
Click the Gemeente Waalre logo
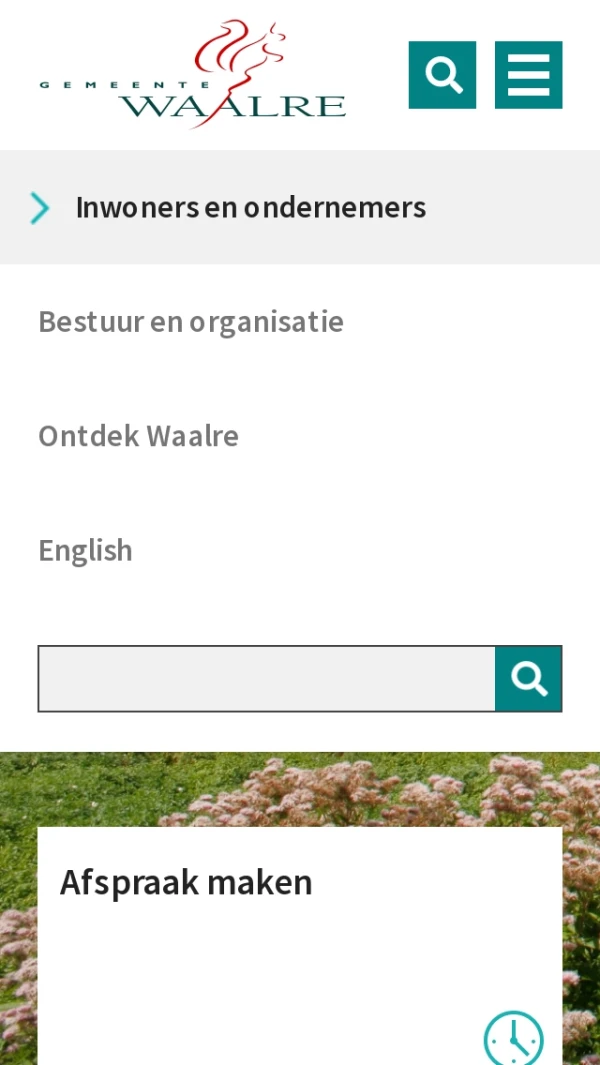point(193,75)
